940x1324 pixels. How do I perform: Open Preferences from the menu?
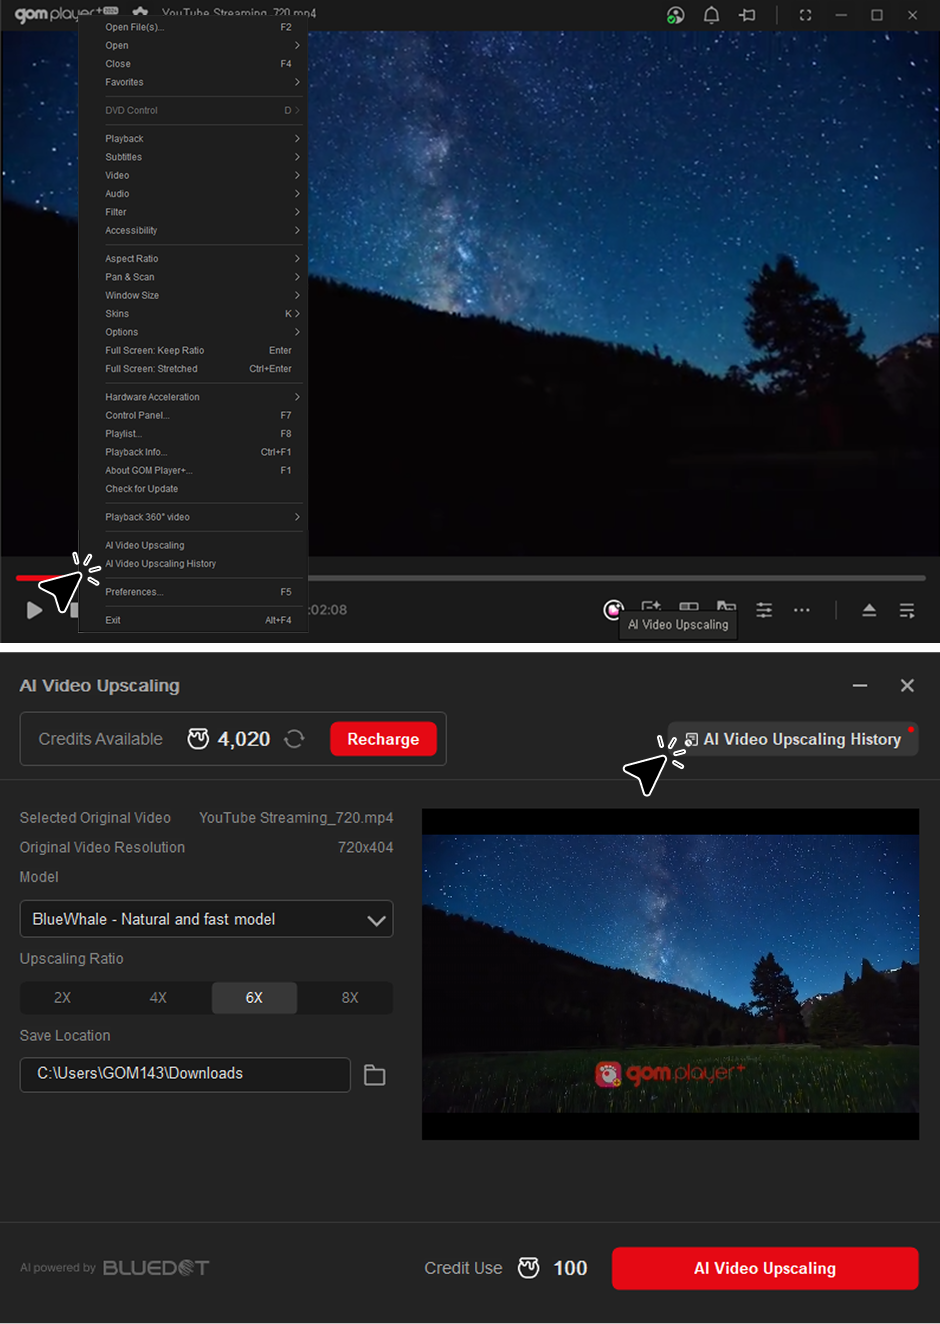[134, 592]
